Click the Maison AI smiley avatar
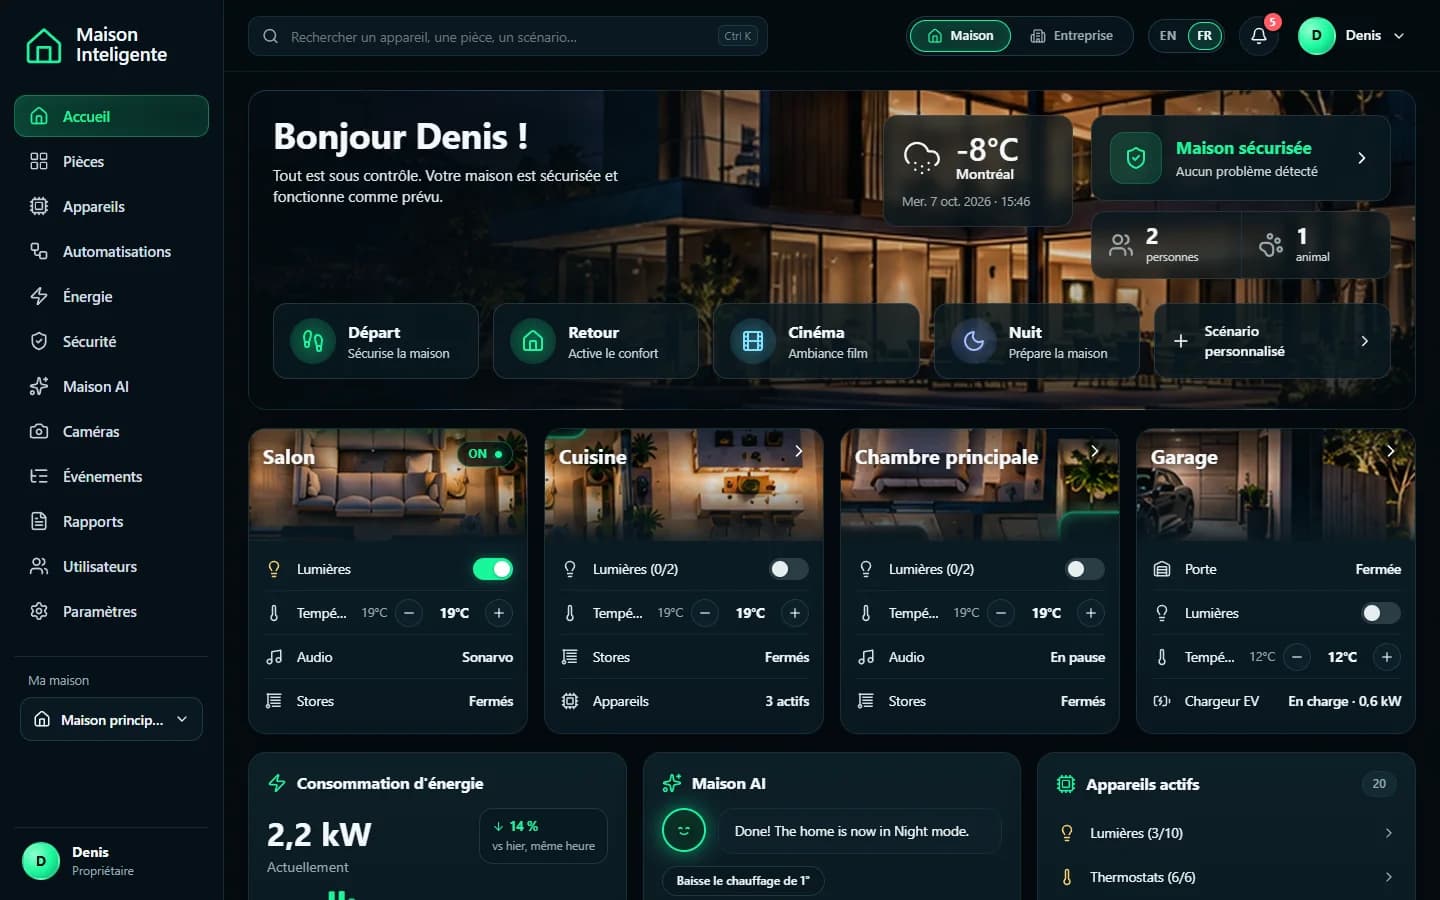 point(684,830)
